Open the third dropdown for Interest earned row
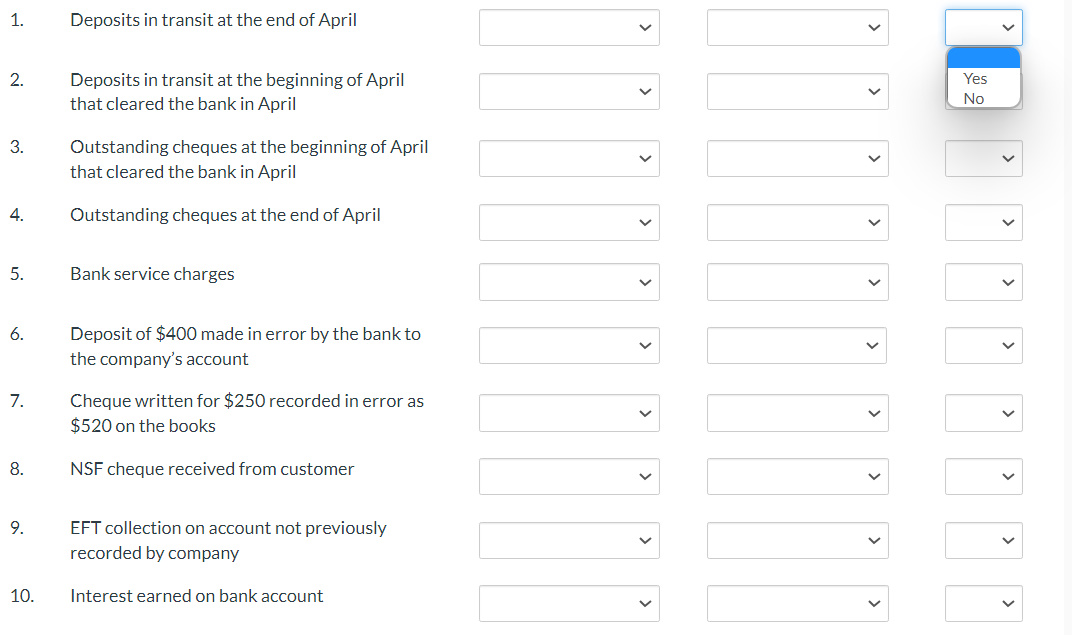 point(983,603)
